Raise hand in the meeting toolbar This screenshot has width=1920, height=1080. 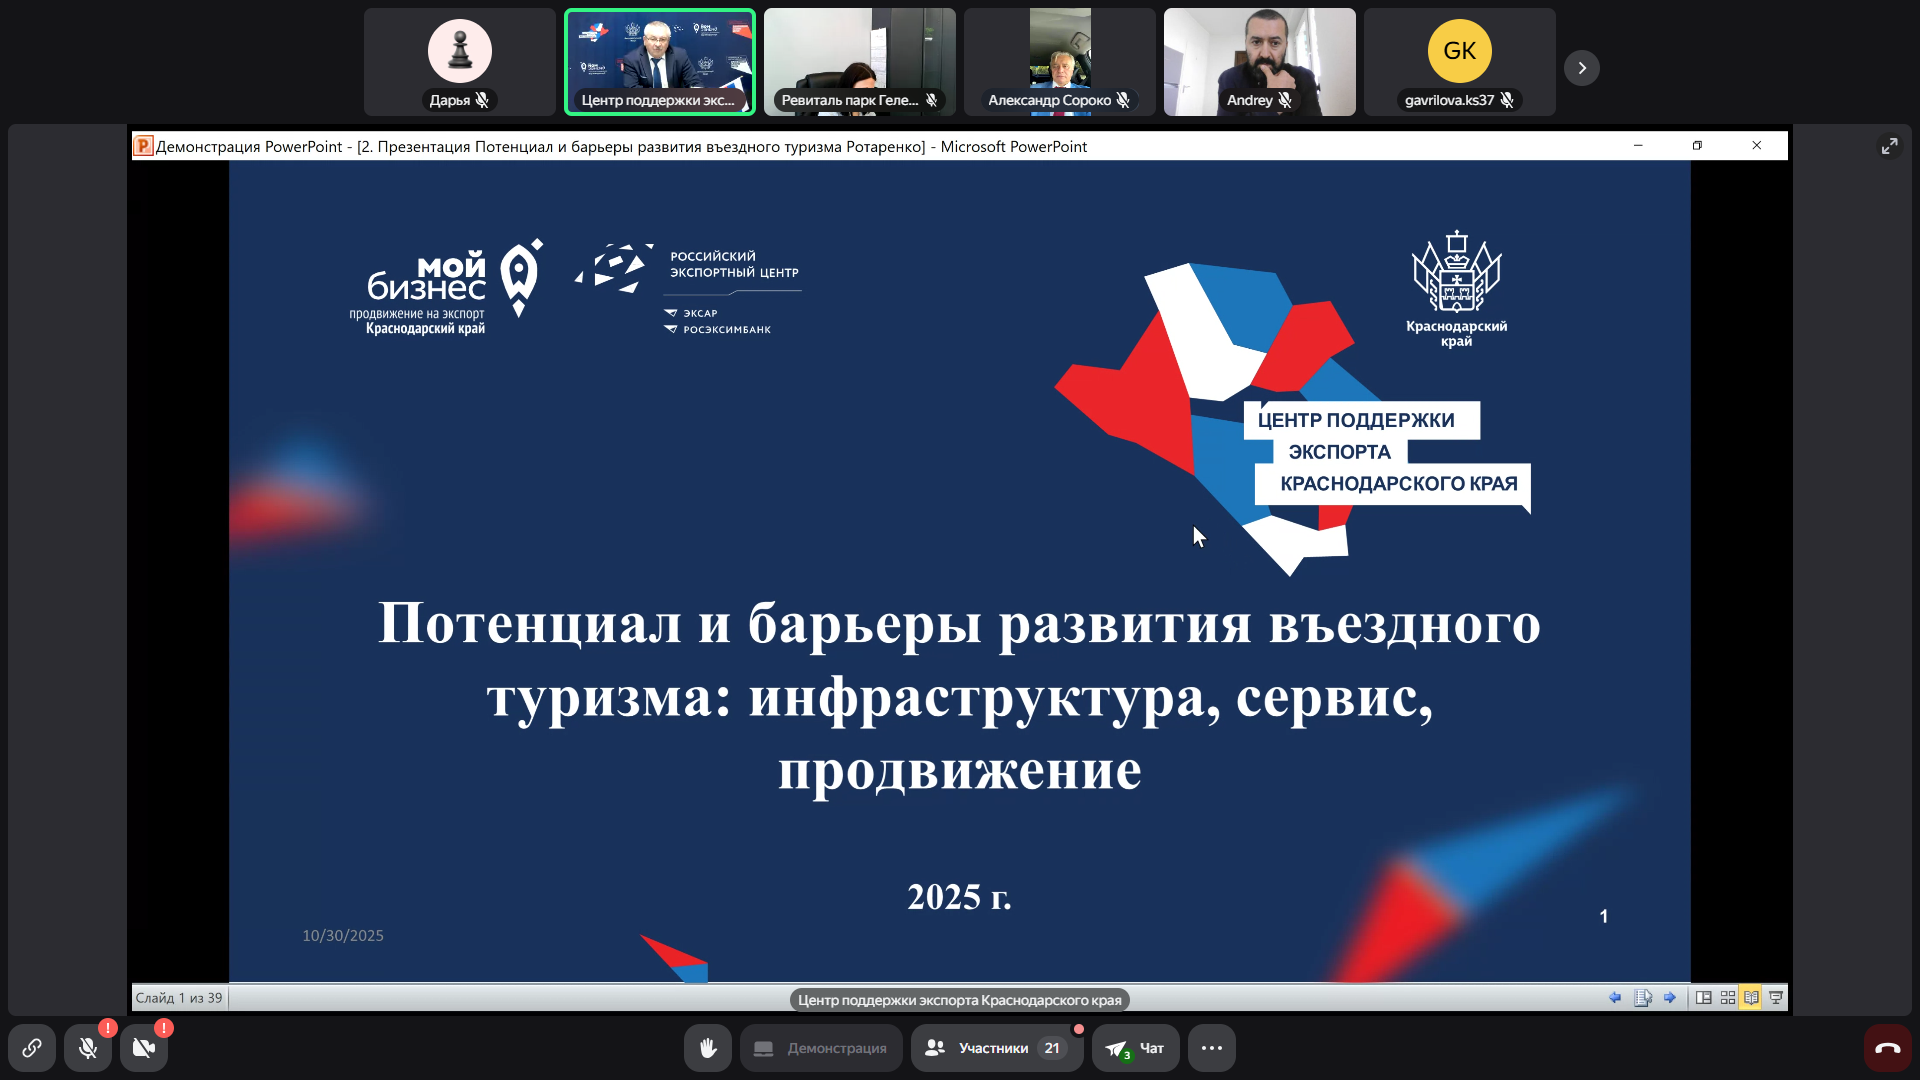708,1048
